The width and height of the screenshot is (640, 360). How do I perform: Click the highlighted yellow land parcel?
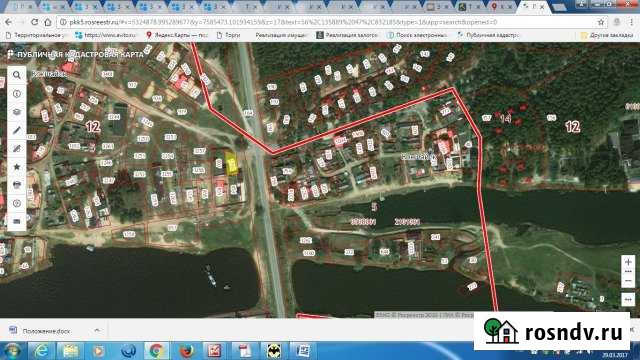pos(232,164)
